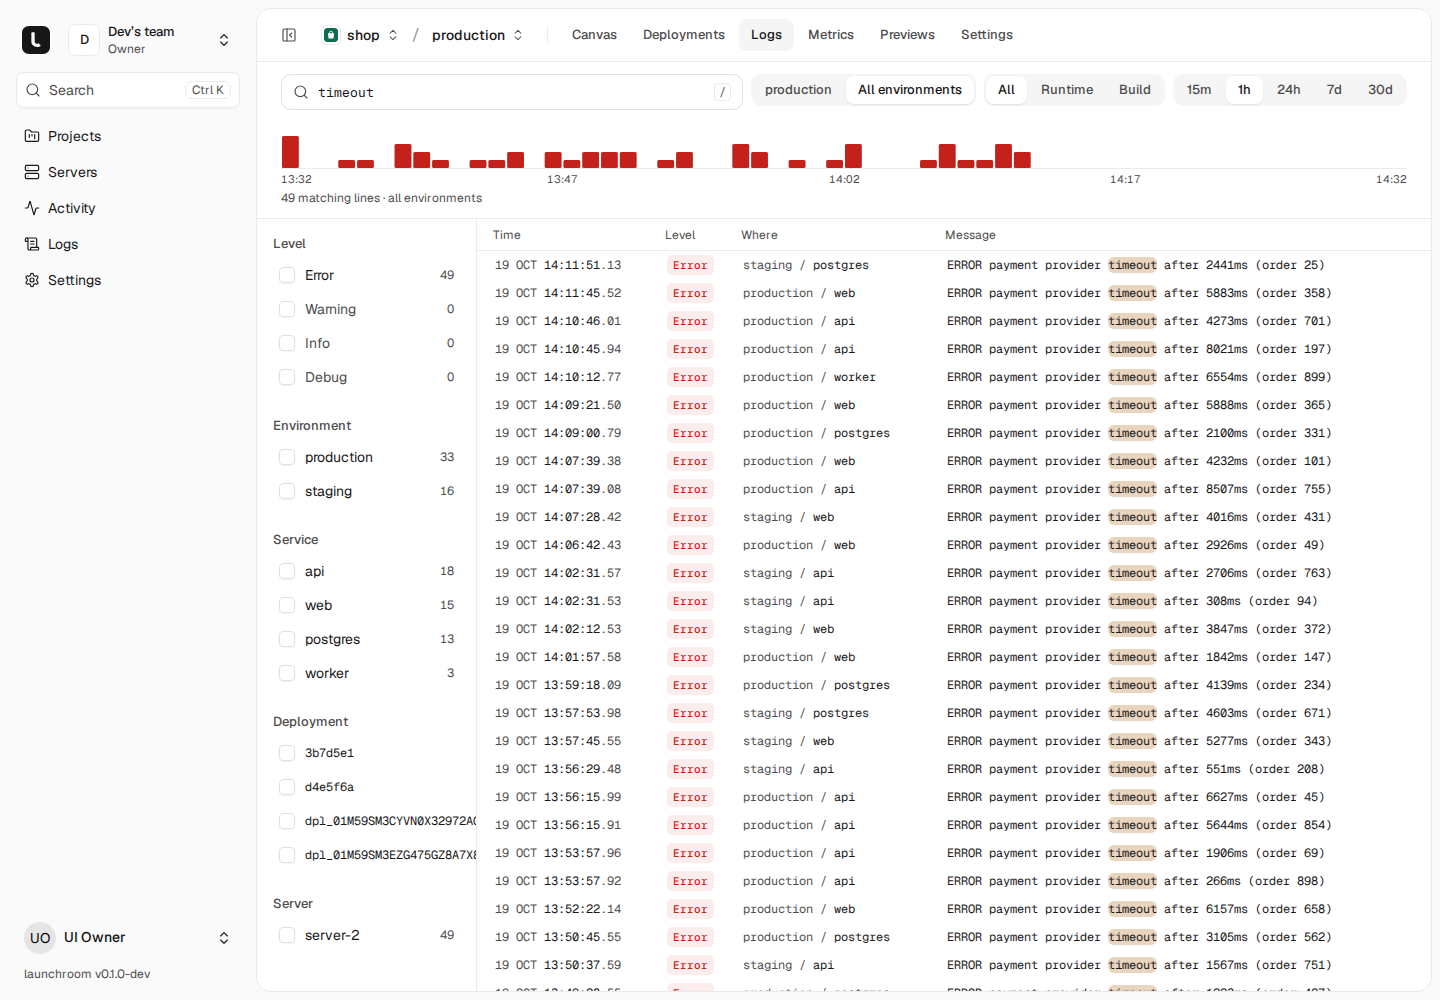Open the Previews tab
The width and height of the screenshot is (1440, 1000).
[907, 35]
